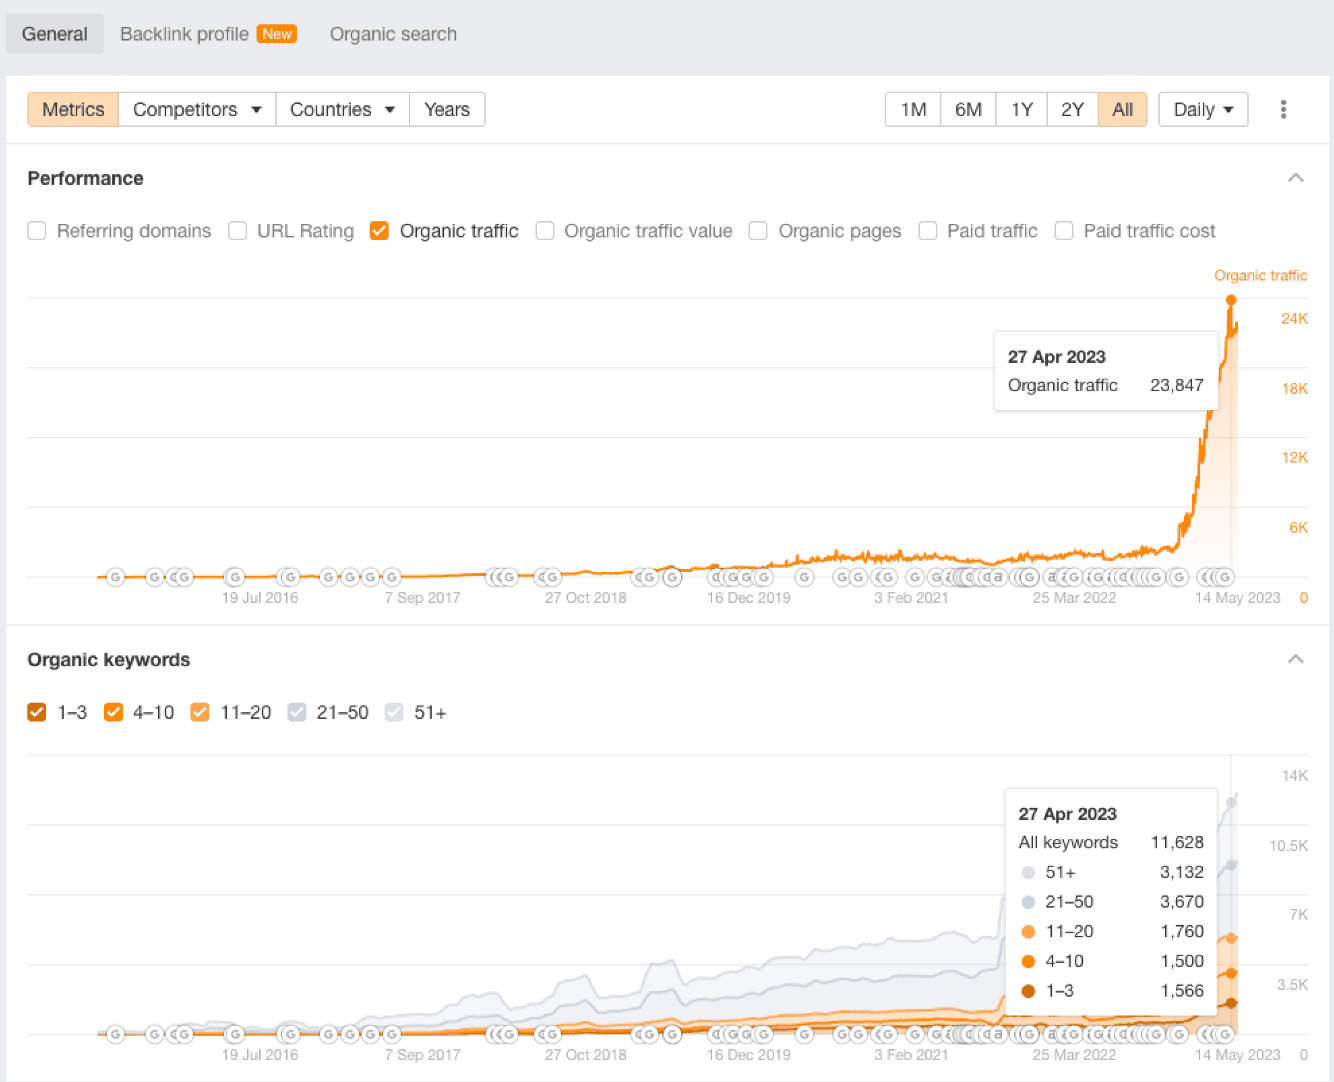Select the 6M time range button
This screenshot has width=1334, height=1082.
(x=968, y=109)
